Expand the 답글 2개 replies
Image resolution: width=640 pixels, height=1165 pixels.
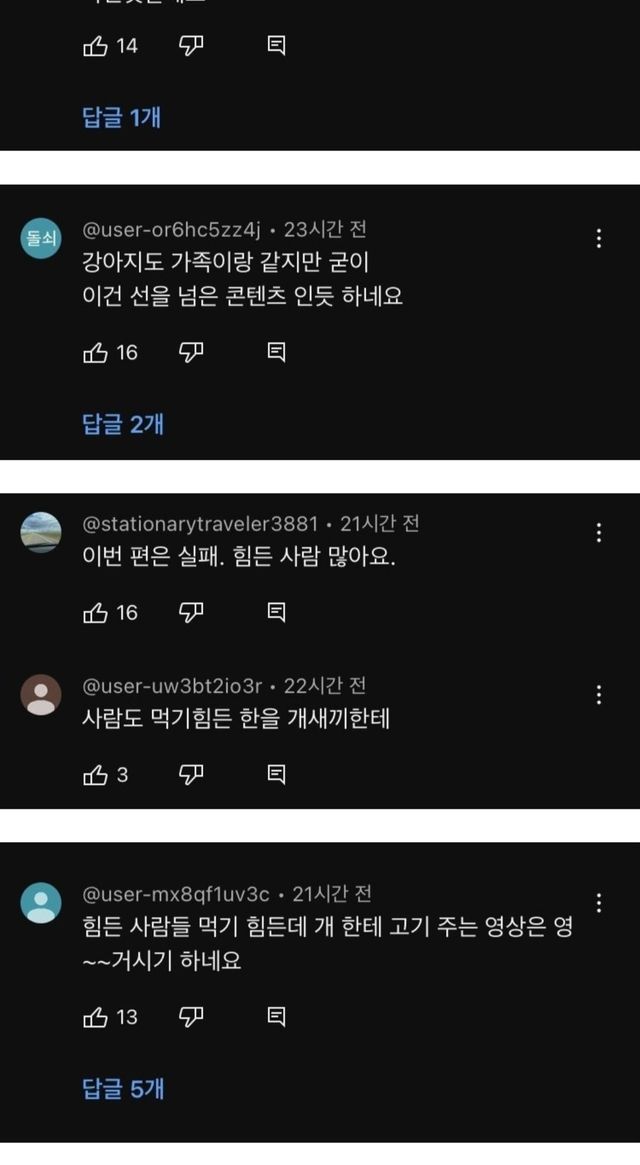click(x=122, y=424)
